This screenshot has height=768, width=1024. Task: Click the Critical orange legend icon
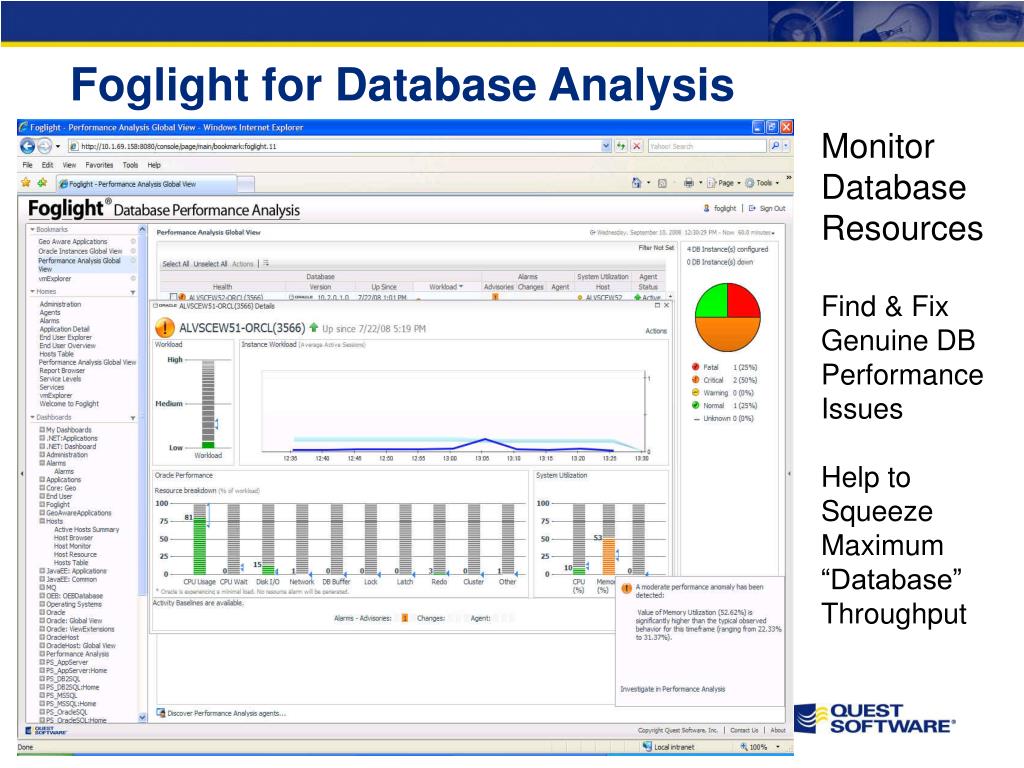[696, 379]
